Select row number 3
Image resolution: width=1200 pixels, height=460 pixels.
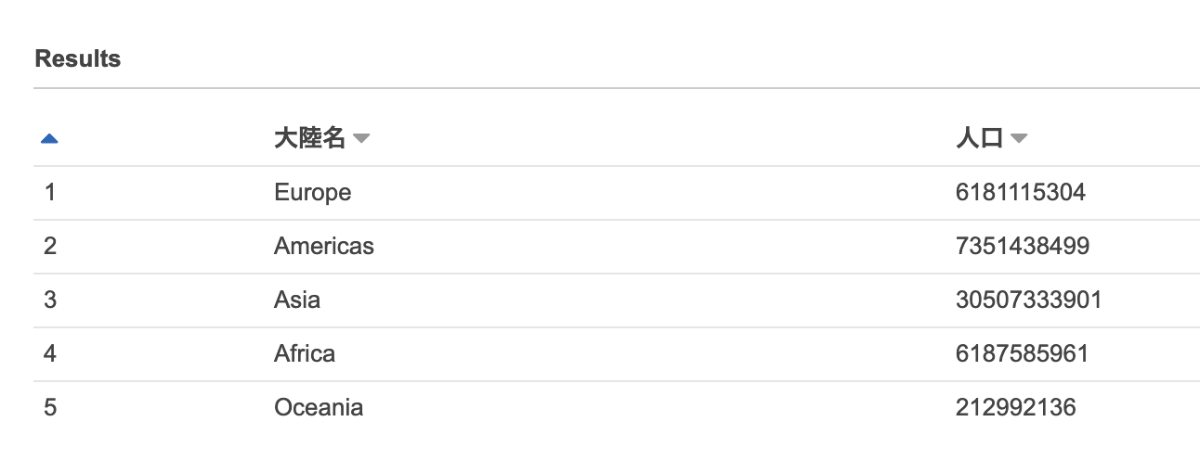click(x=50, y=300)
